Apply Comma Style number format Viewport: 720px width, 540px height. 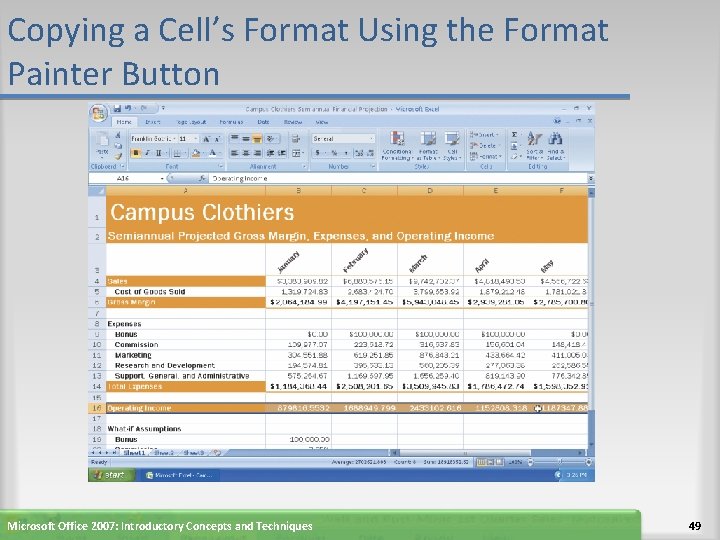(345, 153)
